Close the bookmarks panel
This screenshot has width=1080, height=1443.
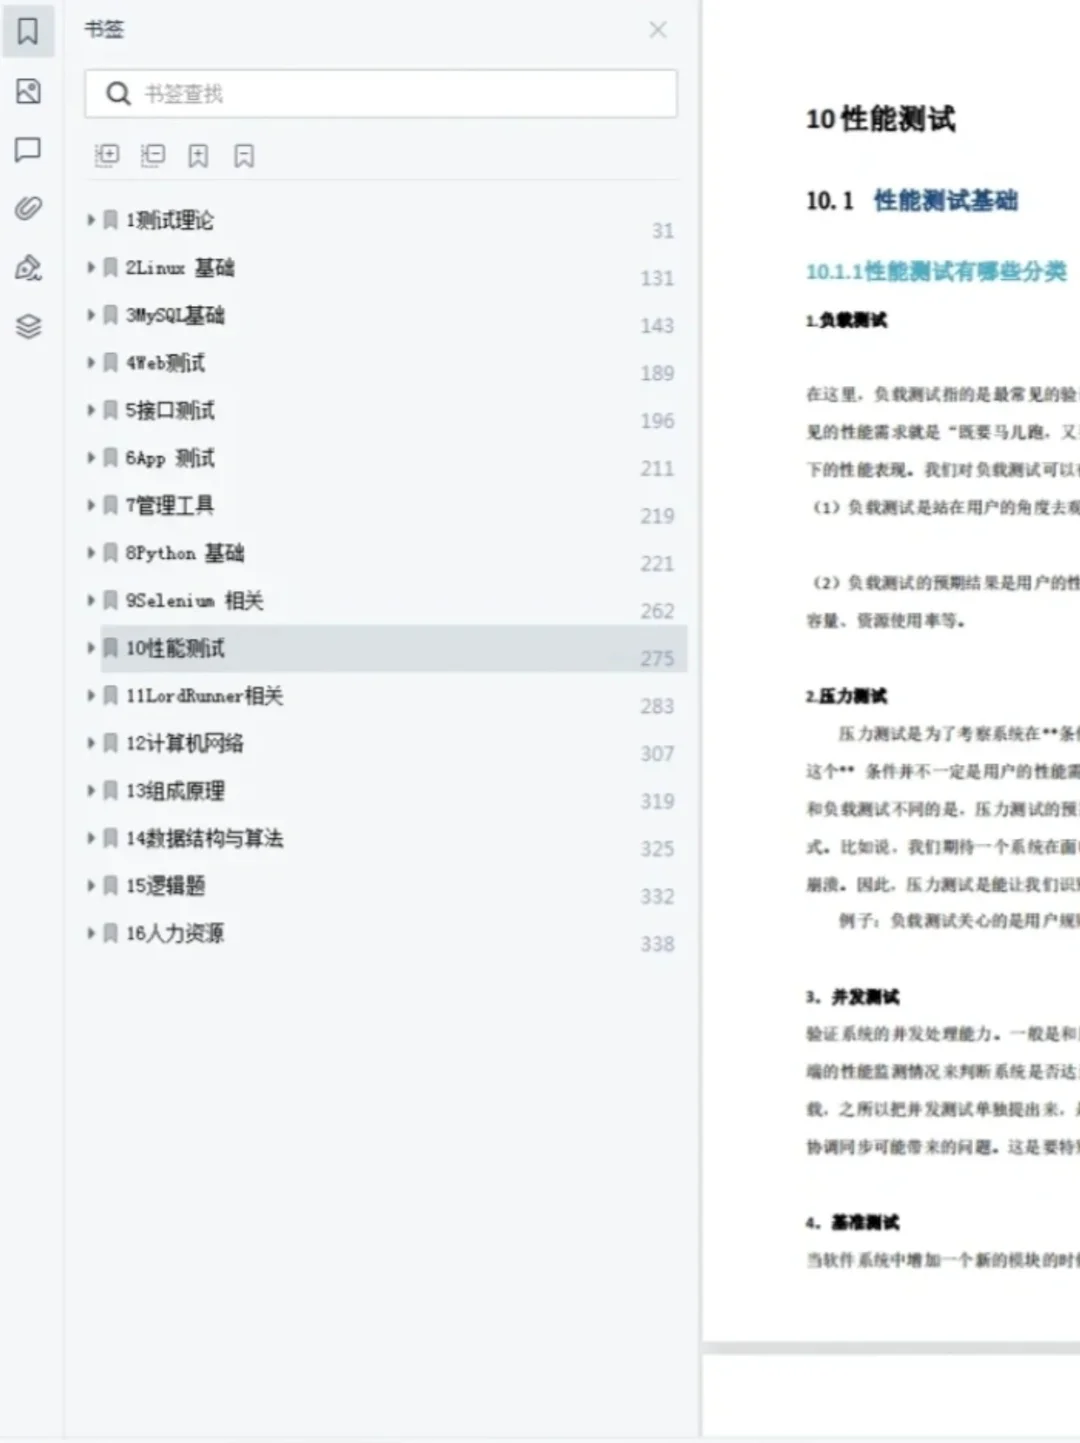(x=657, y=30)
